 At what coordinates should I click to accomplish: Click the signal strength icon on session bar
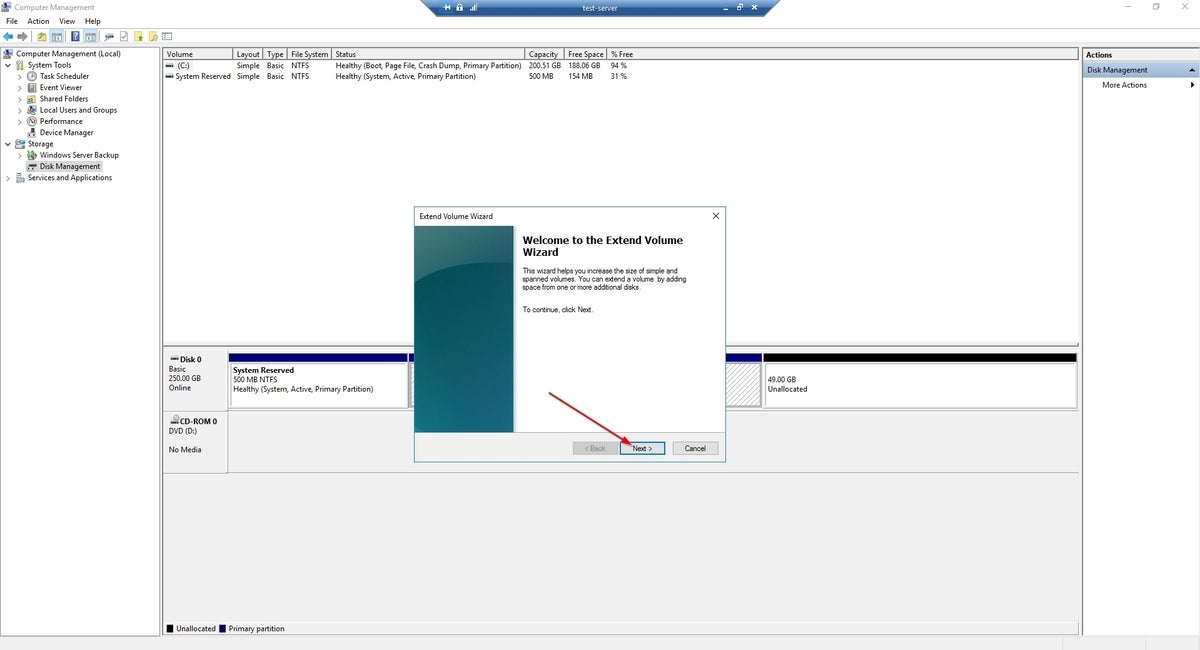coord(472,7)
